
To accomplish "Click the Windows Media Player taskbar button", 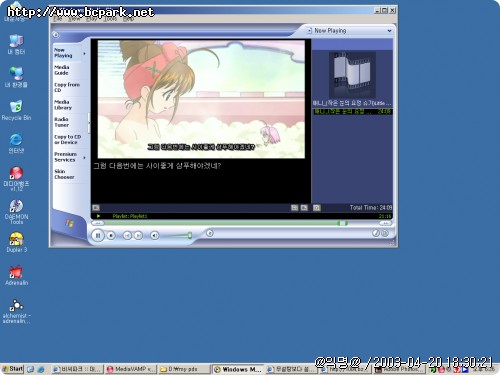I will click(x=238, y=369).
